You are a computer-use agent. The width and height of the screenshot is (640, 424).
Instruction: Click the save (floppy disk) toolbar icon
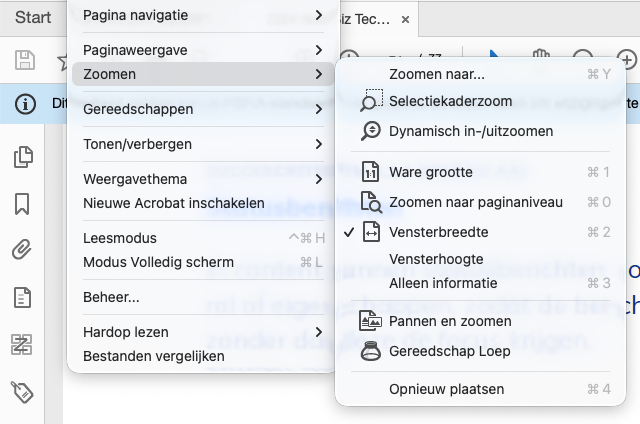(x=25, y=60)
